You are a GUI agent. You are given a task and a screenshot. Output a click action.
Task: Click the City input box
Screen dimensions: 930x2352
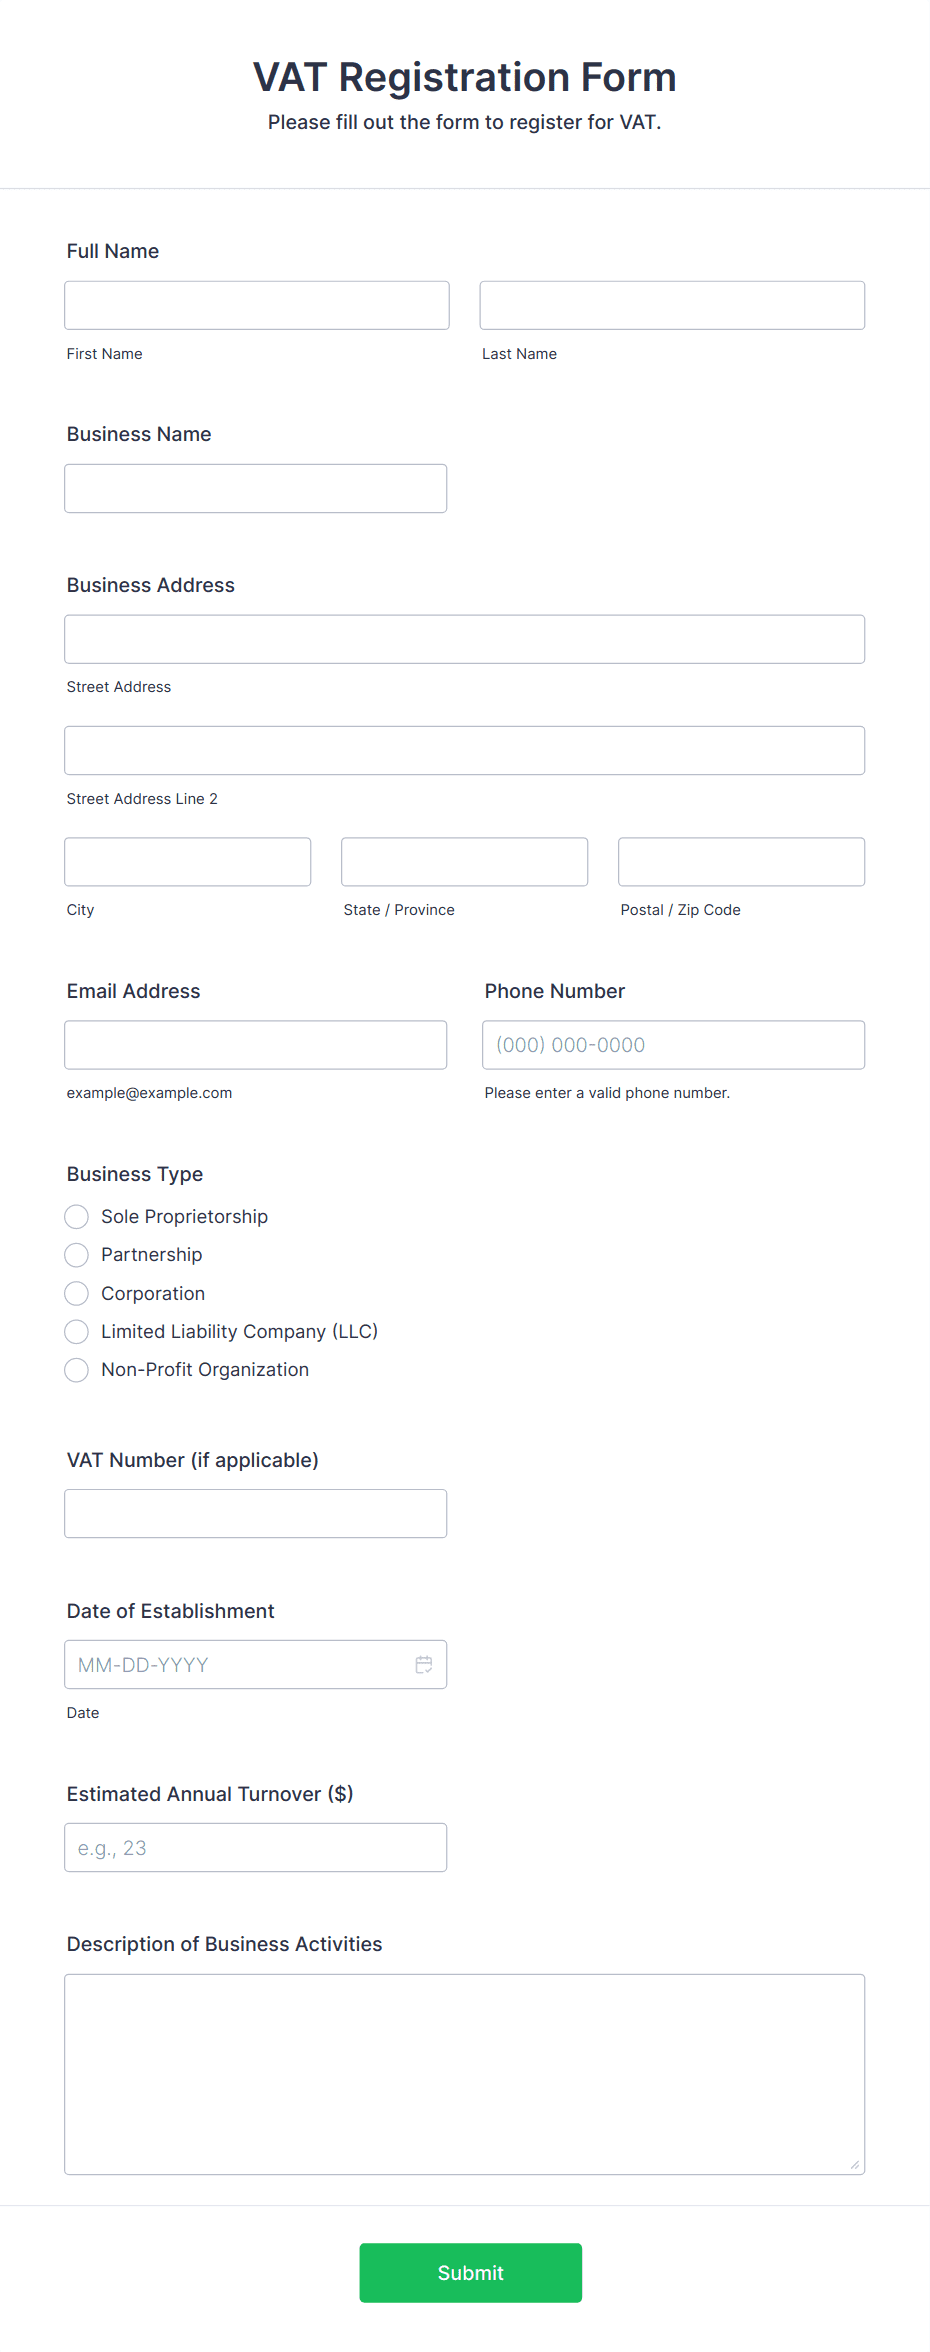(187, 861)
